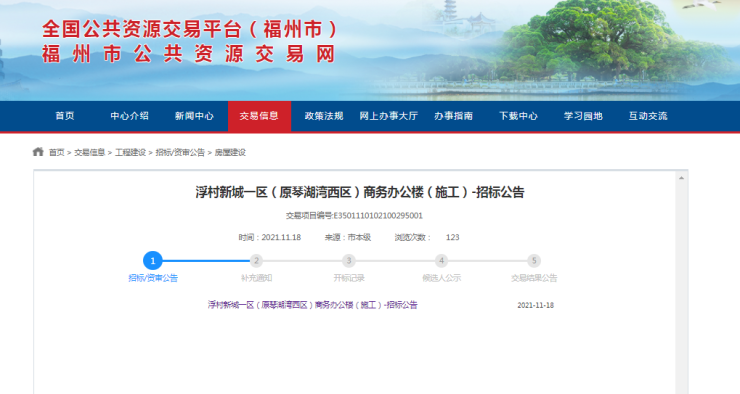Click 招标/资审公告 breadcrumb link

tap(180, 152)
